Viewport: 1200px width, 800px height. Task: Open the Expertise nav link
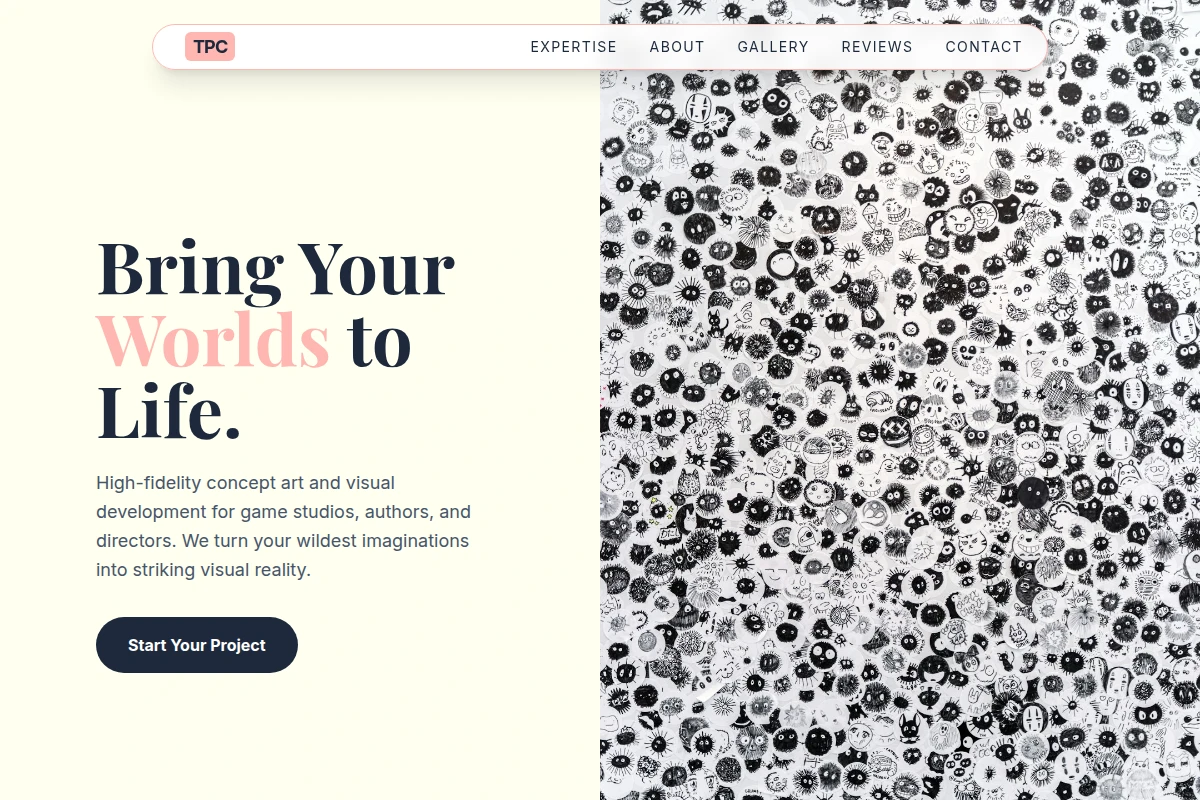574,47
